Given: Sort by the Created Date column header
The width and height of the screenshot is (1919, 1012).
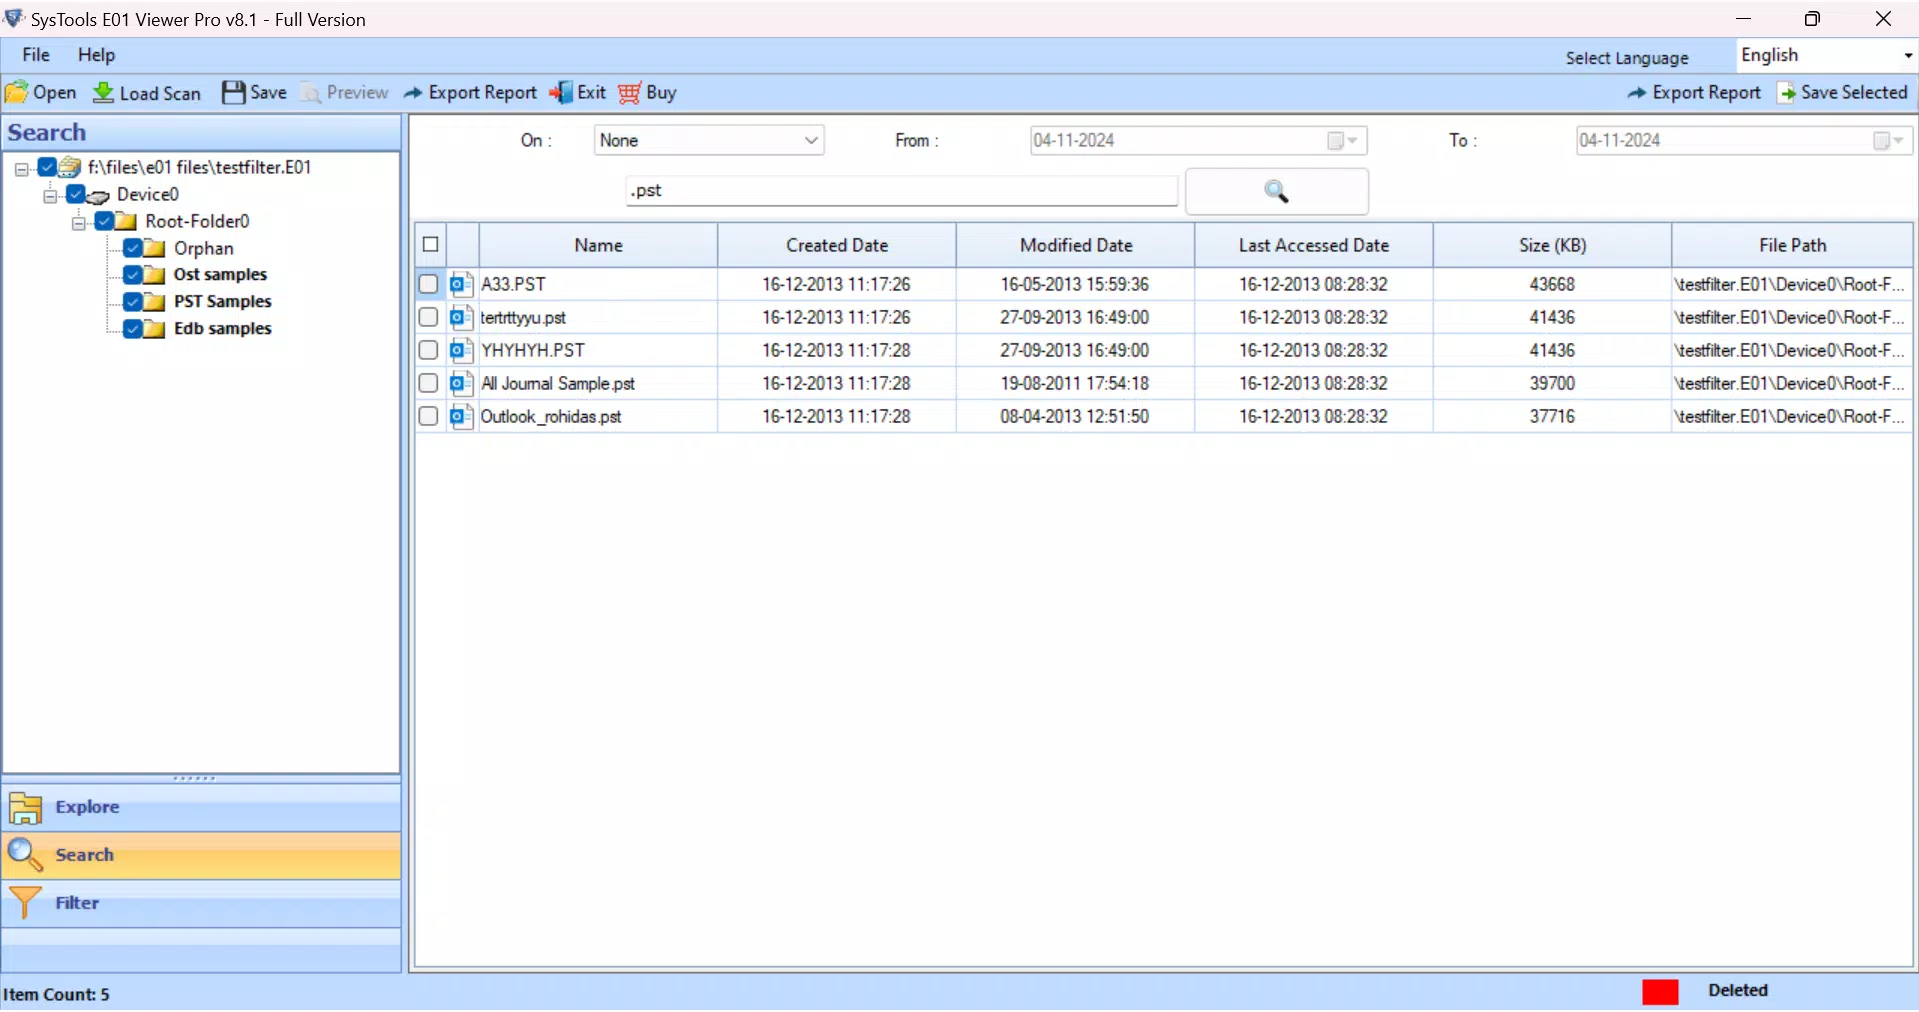Looking at the screenshot, I should 837,245.
